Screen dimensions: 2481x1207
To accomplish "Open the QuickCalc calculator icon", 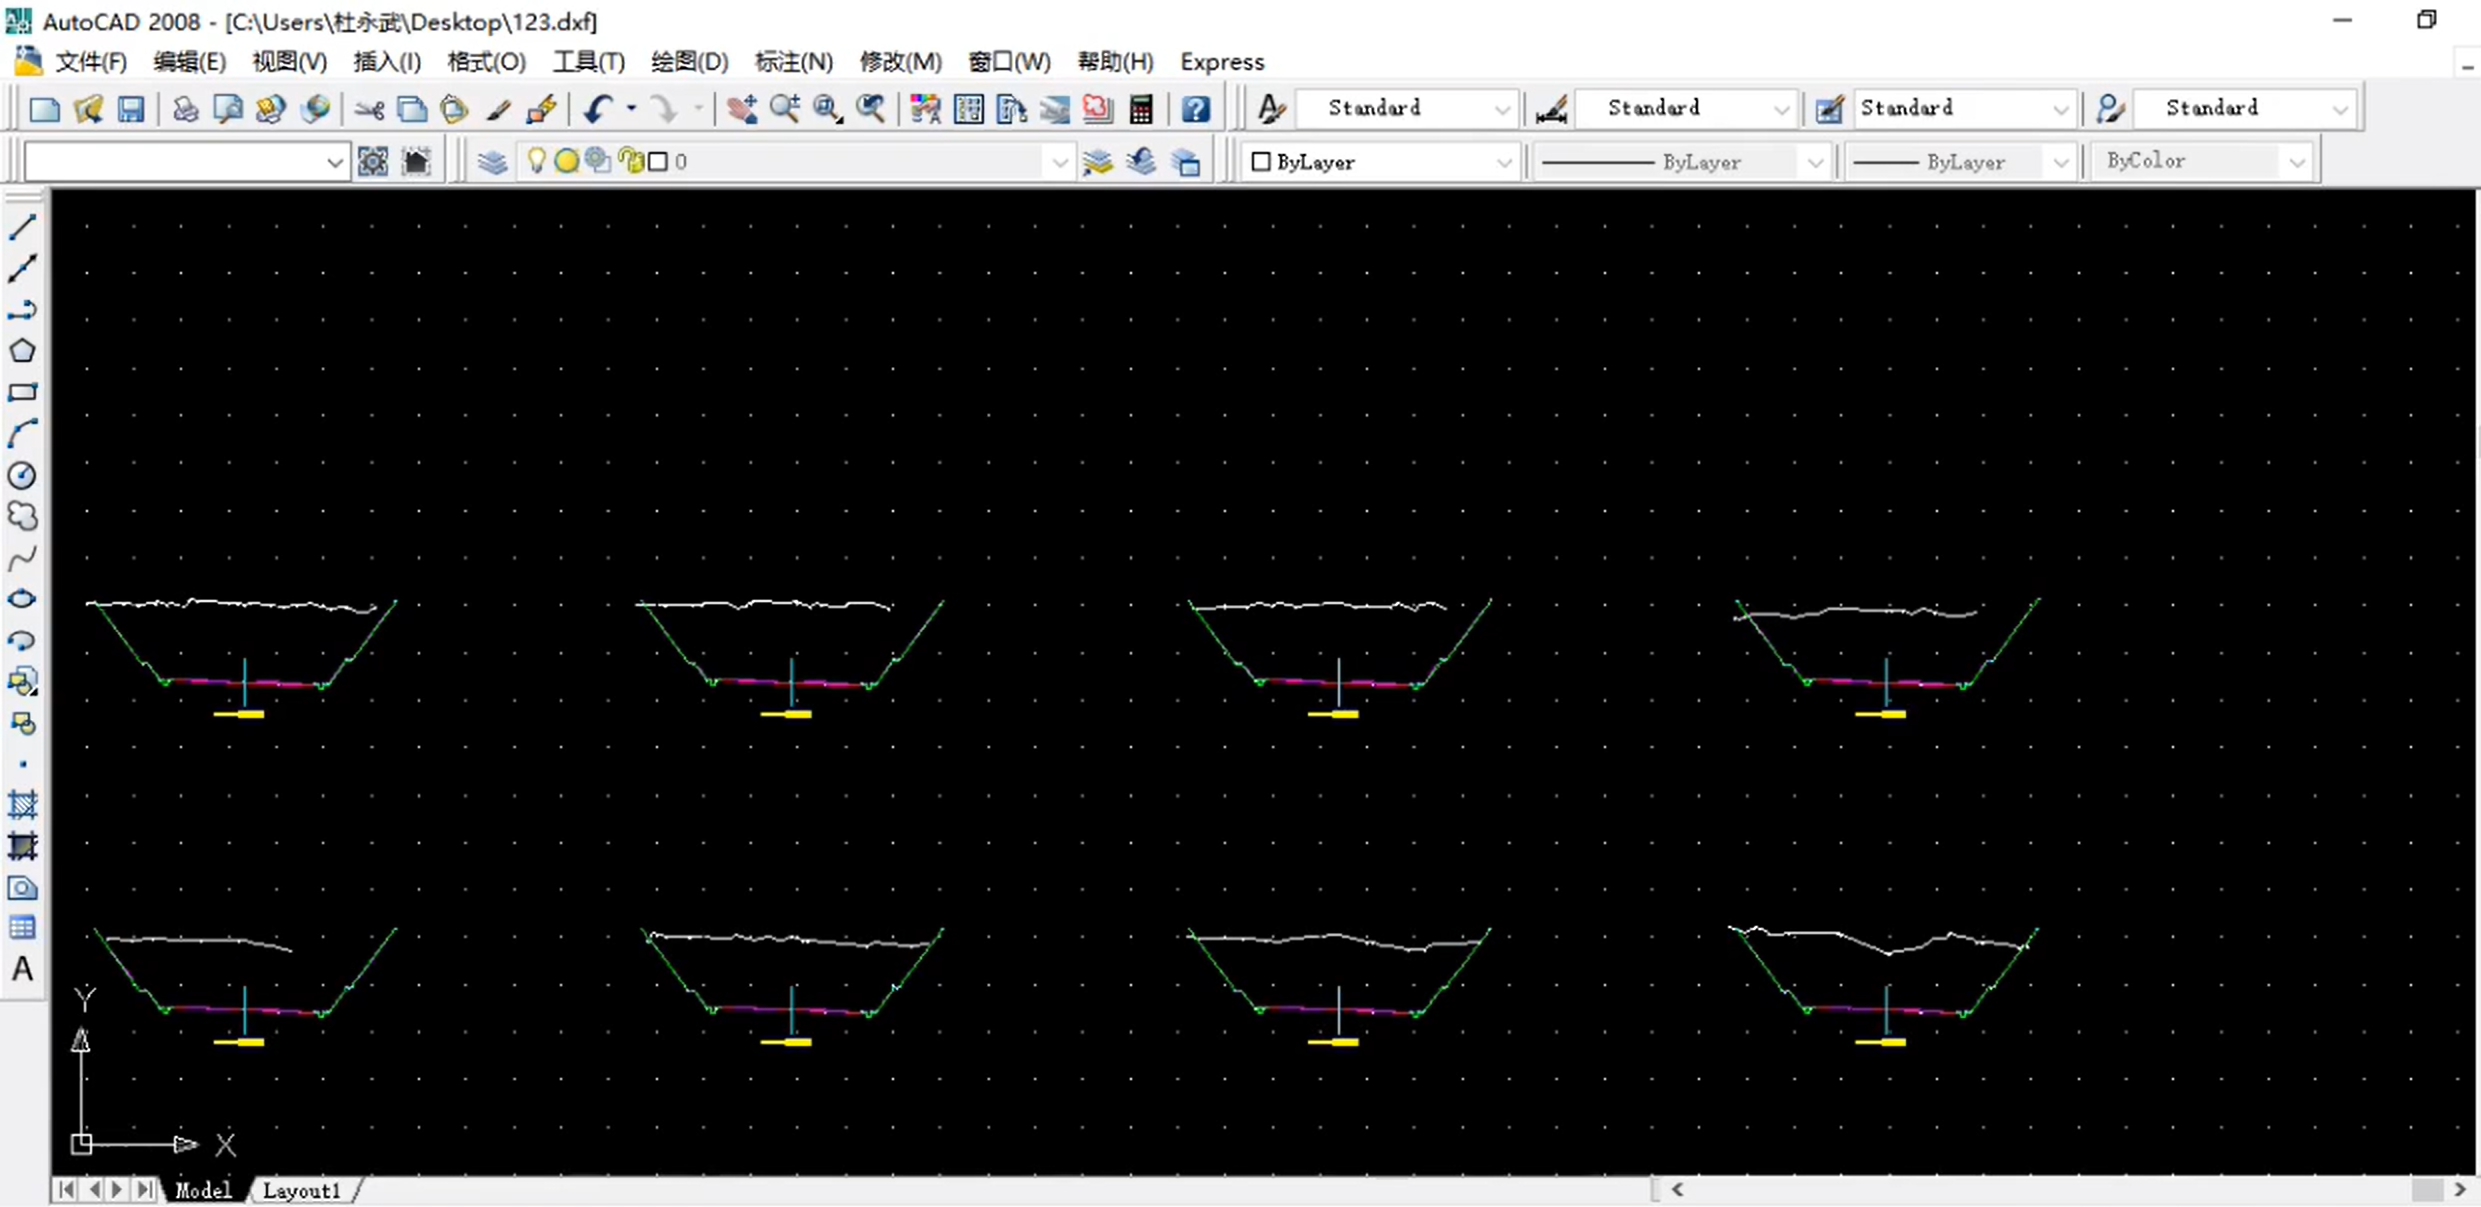I will (1141, 109).
